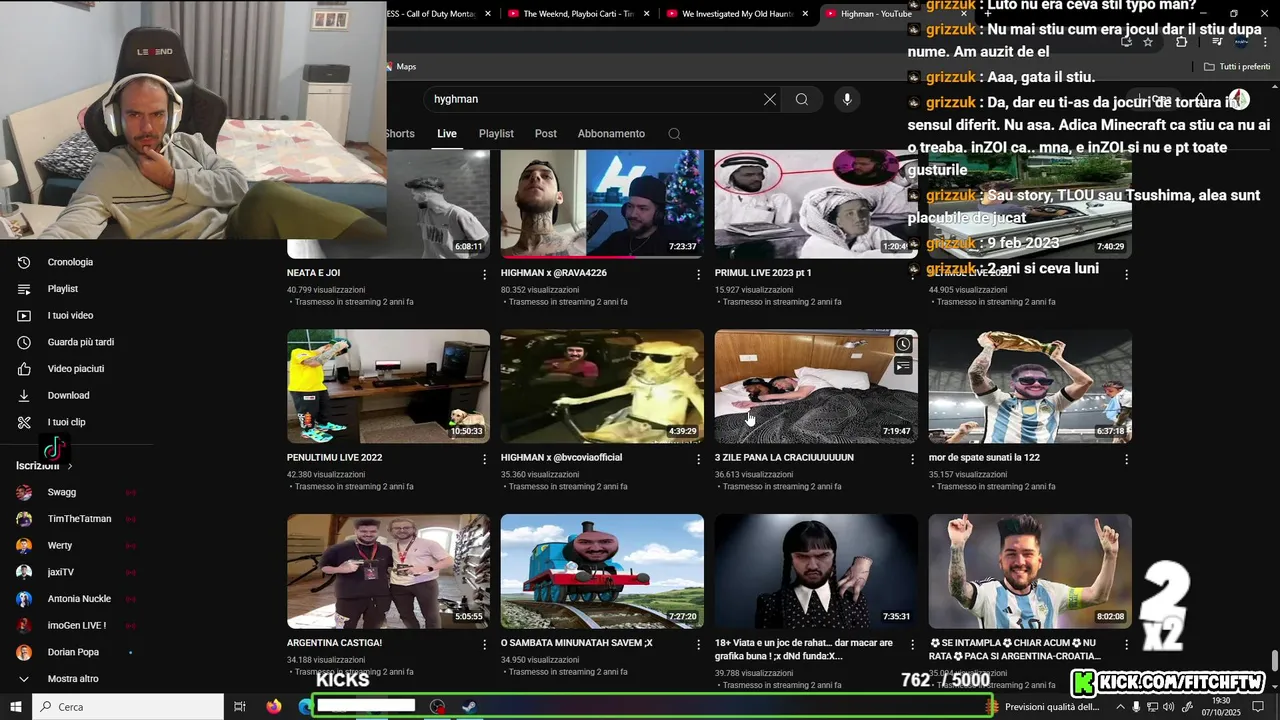The image size is (1280, 720).
Task: Switch to the Abbonamento tab
Action: [611, 134]
